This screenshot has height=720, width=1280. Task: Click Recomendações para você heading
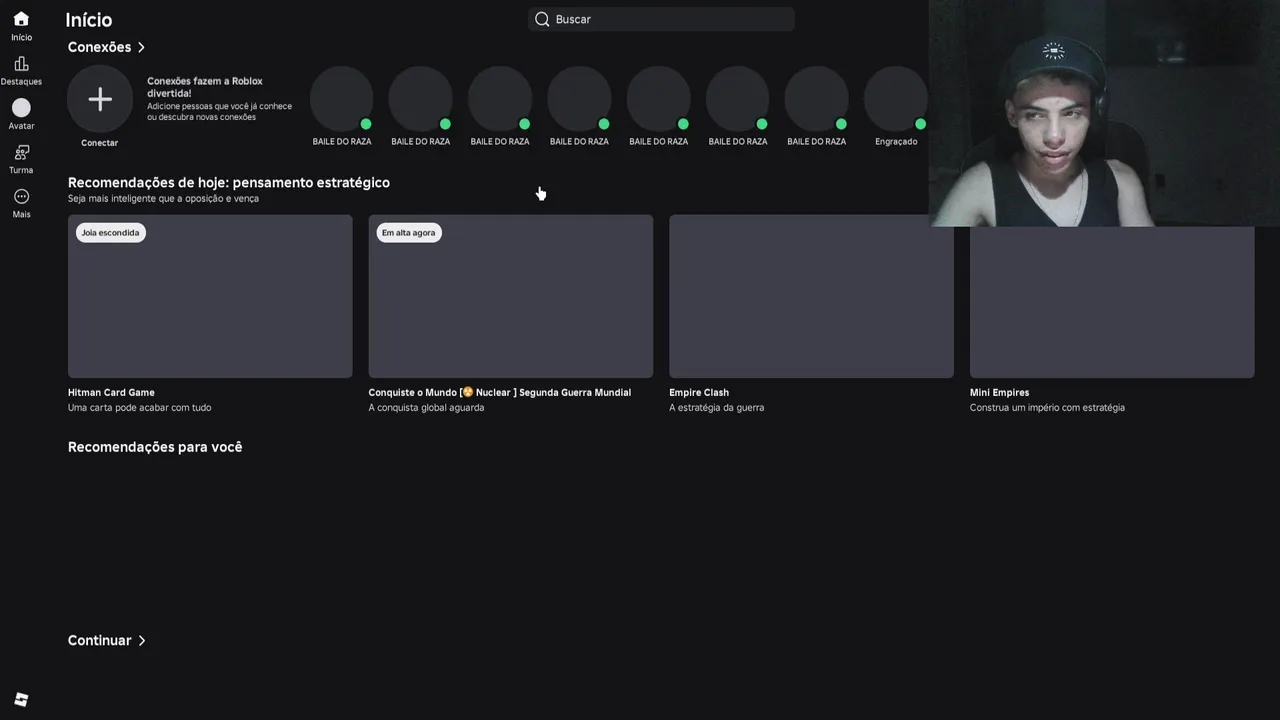155,447
